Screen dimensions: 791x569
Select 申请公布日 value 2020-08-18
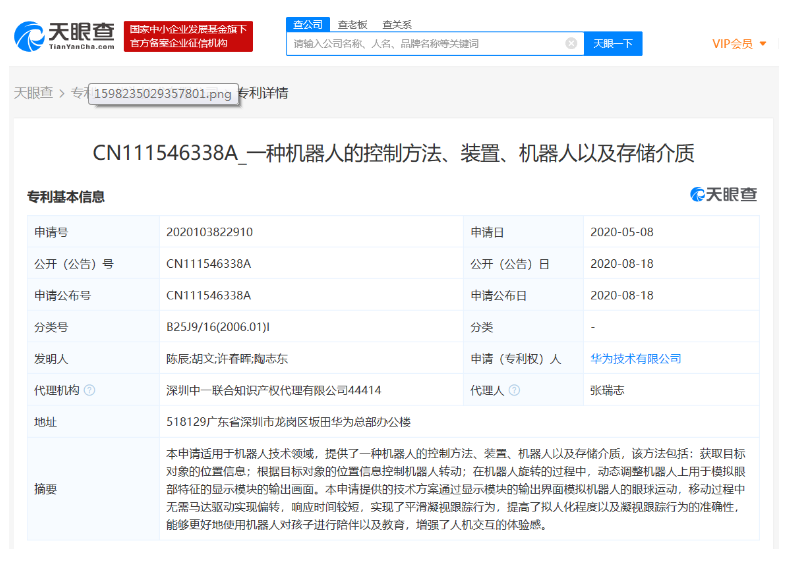coord(622,296)
